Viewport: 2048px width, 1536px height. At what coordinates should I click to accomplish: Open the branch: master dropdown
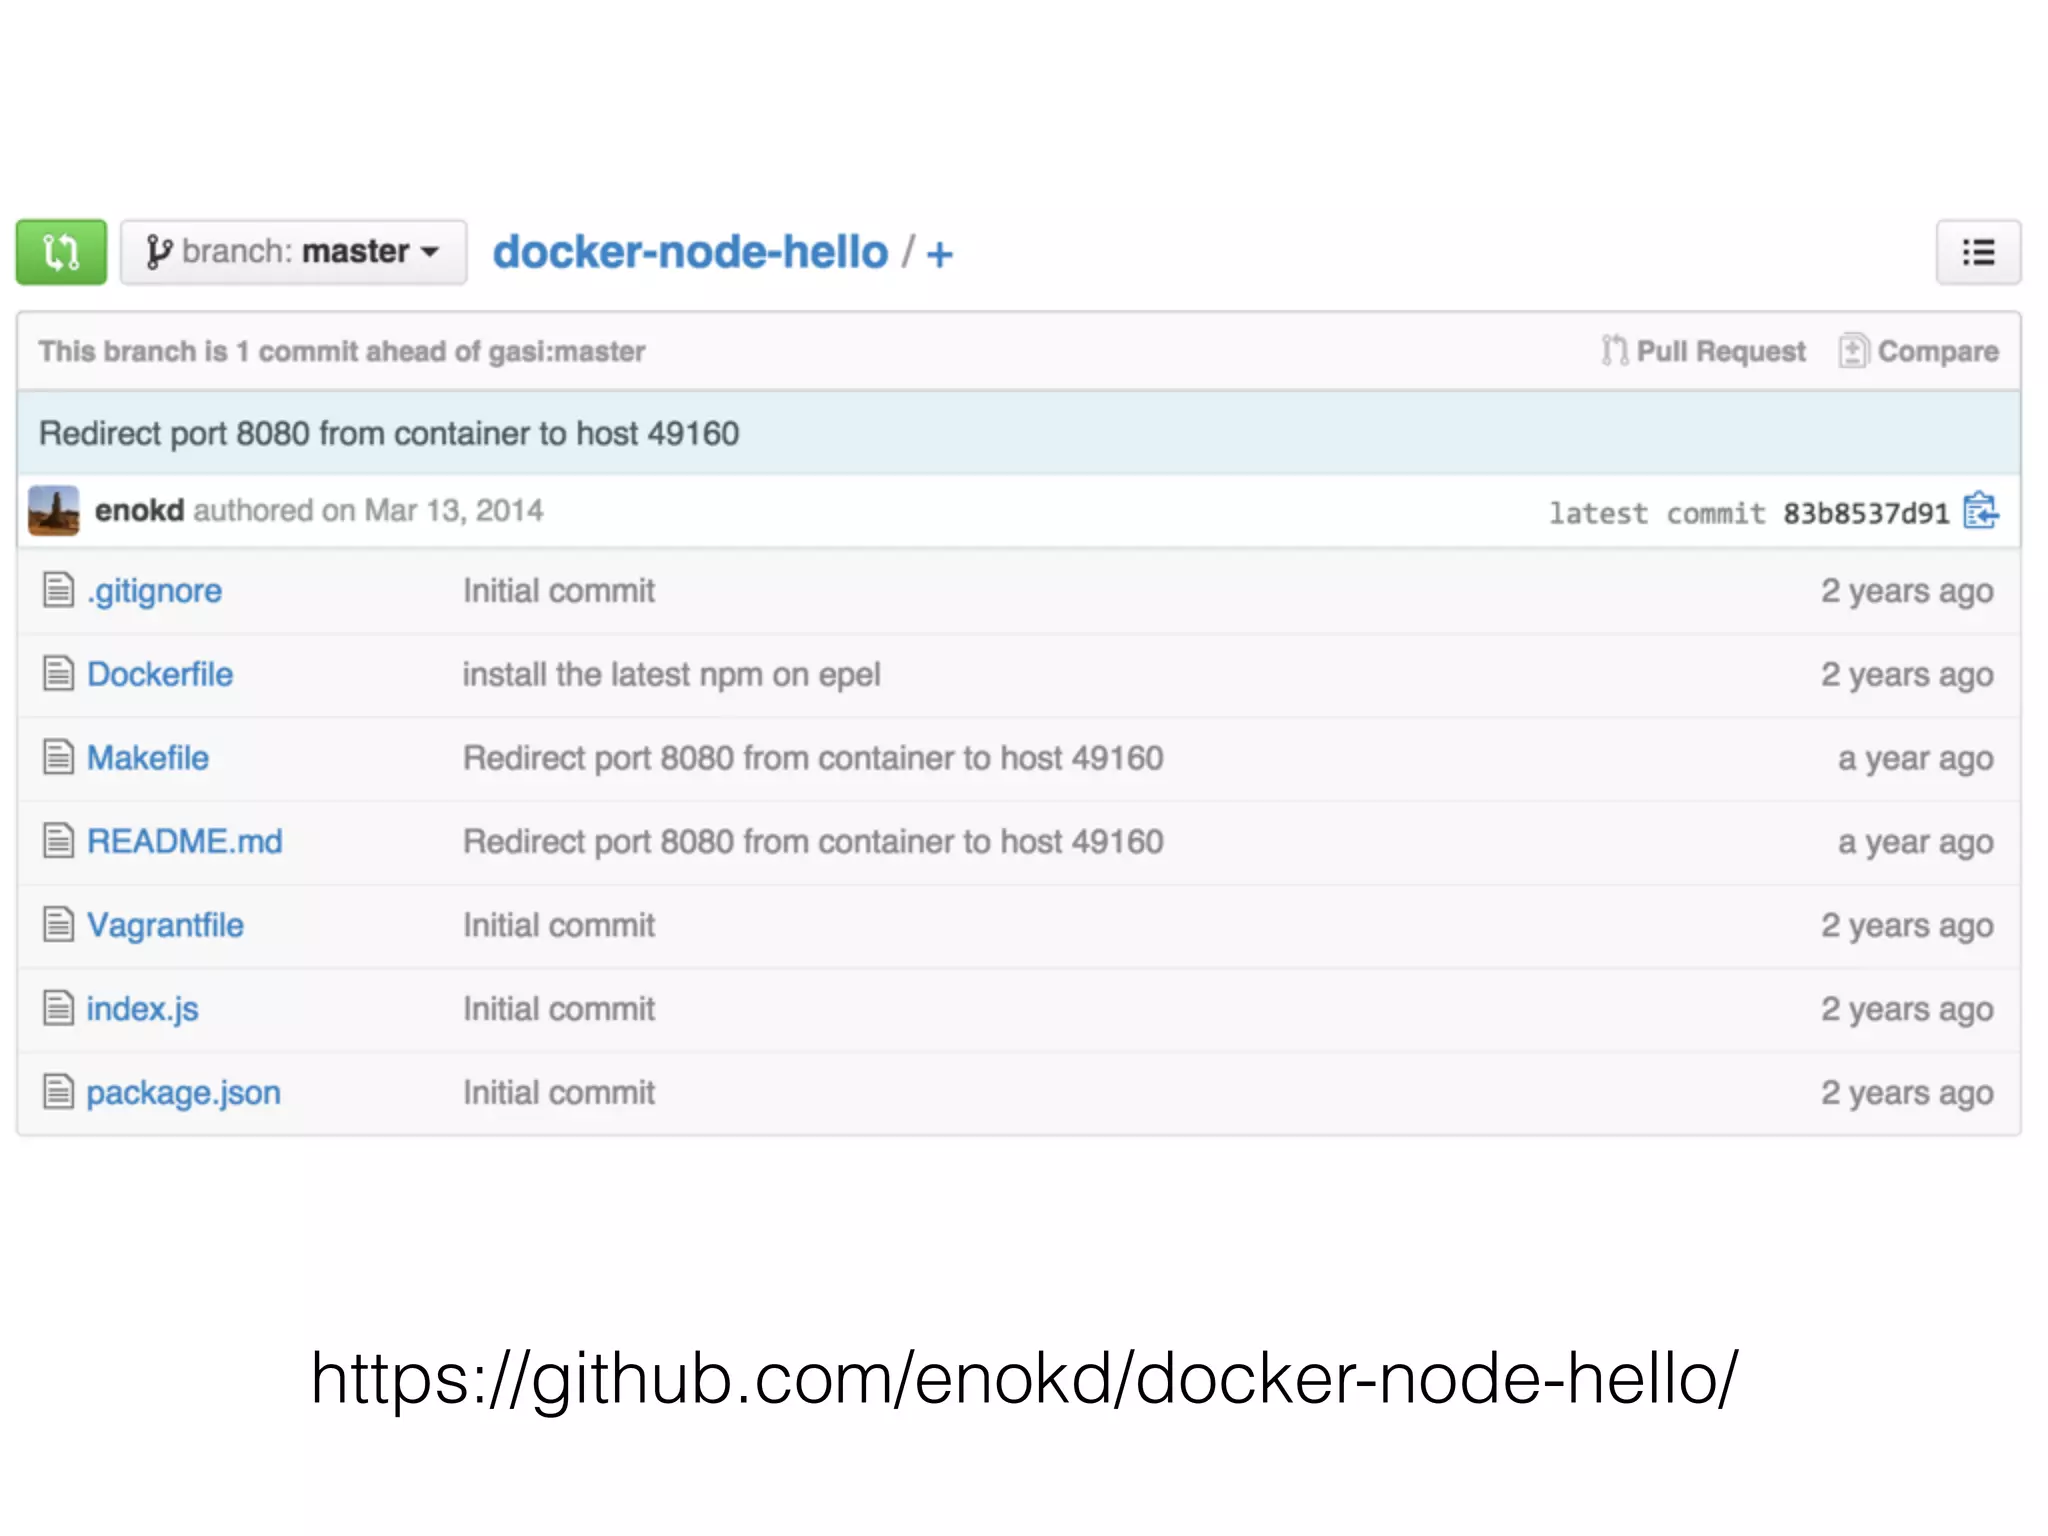click(x=293, y=252)
